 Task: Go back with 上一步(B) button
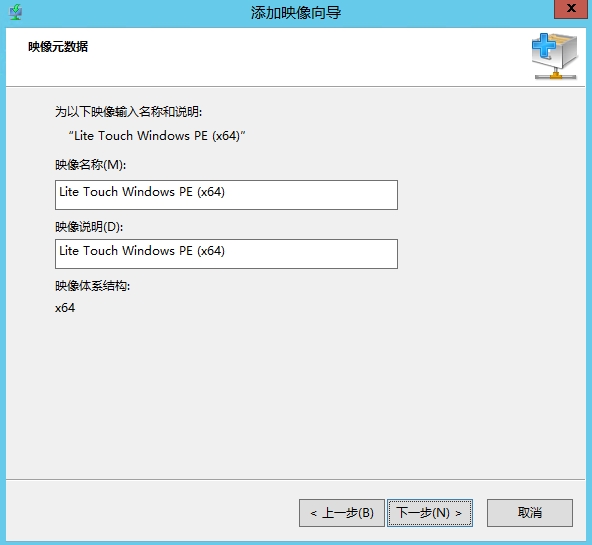click(342, 513)
